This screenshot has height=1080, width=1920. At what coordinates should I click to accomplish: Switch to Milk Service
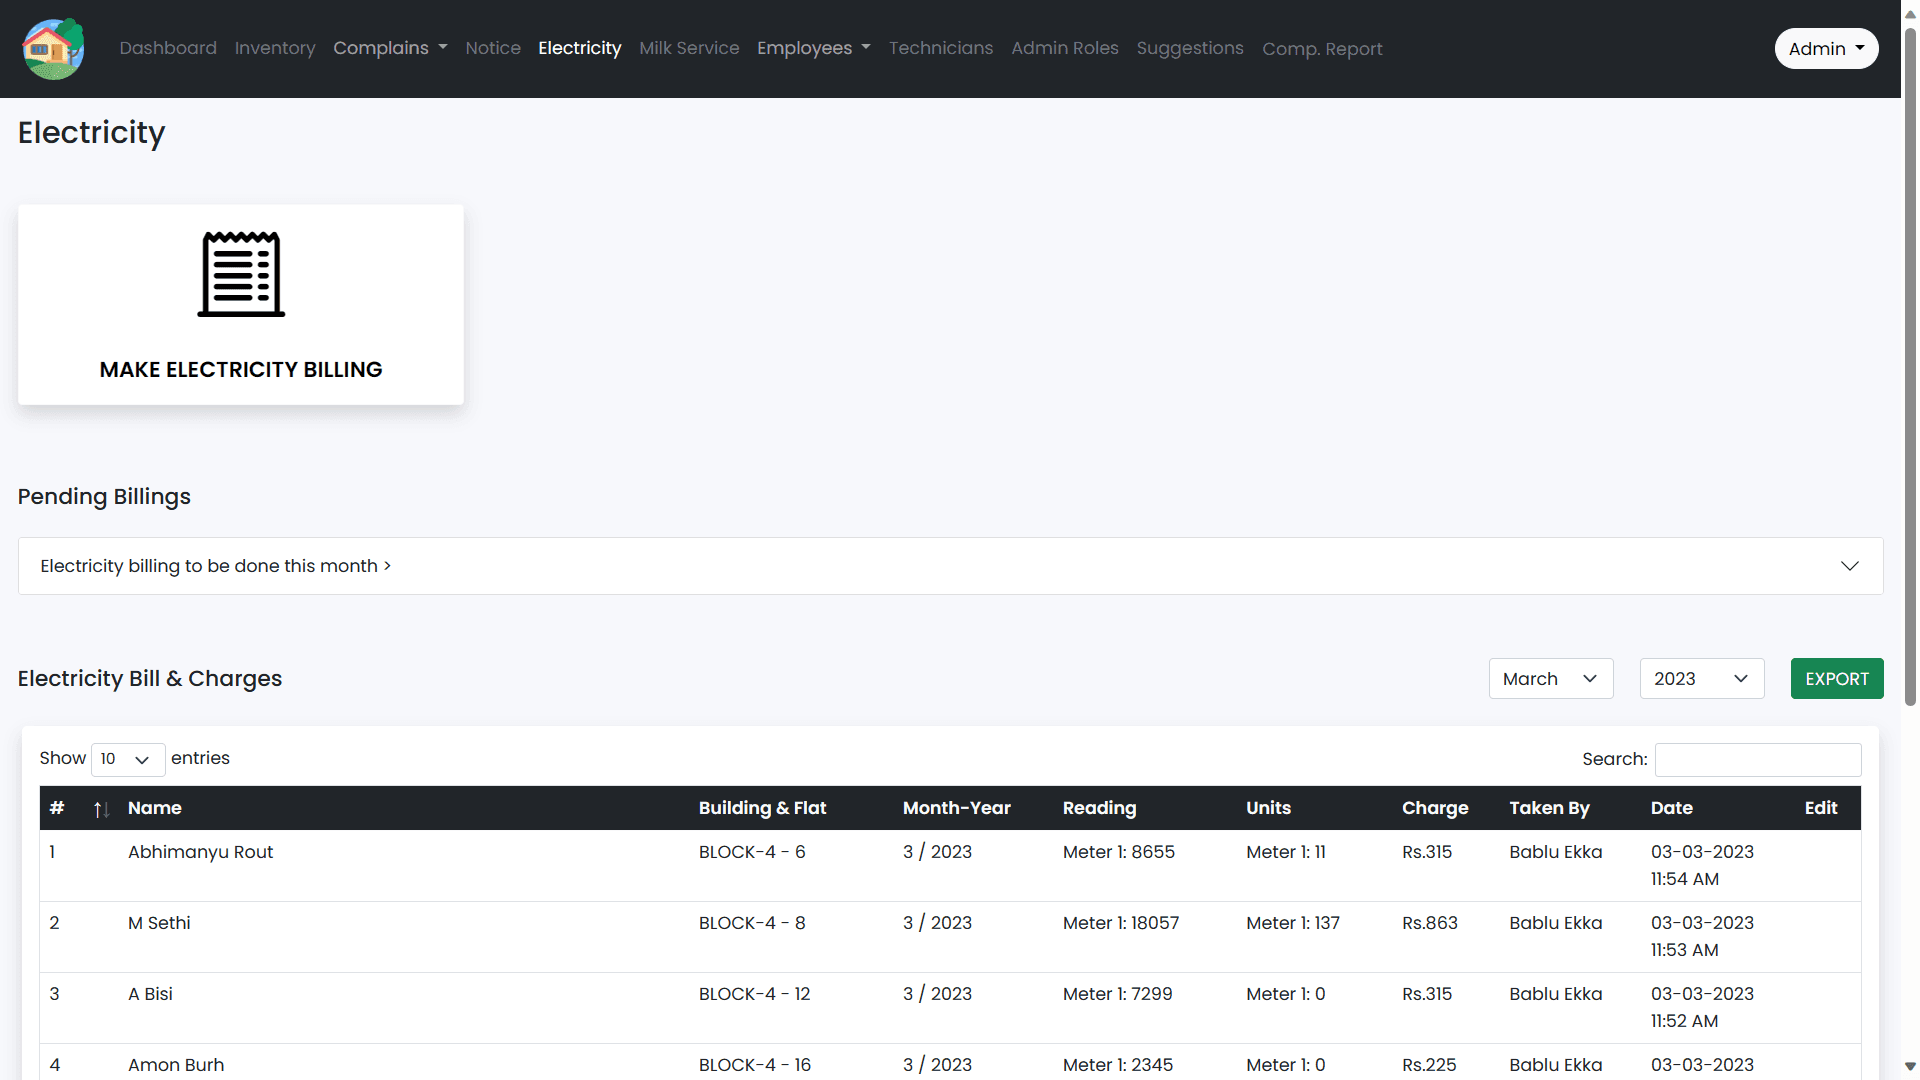[689, 48]
